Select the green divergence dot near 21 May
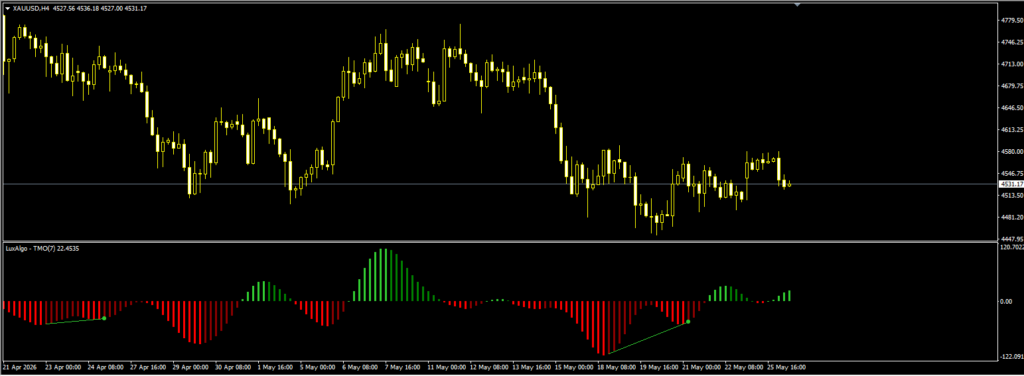The image size is (1024, 376). tap(688, 322)
